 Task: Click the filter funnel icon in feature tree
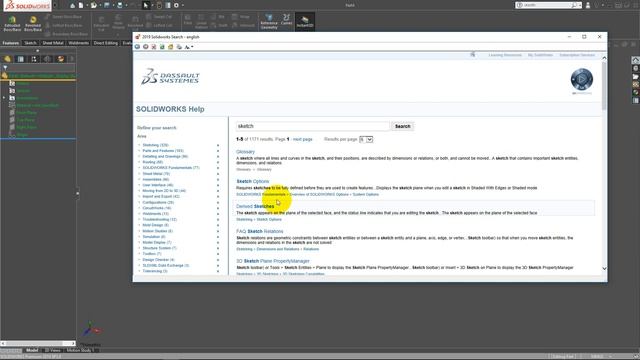click(x=5, y=68)
